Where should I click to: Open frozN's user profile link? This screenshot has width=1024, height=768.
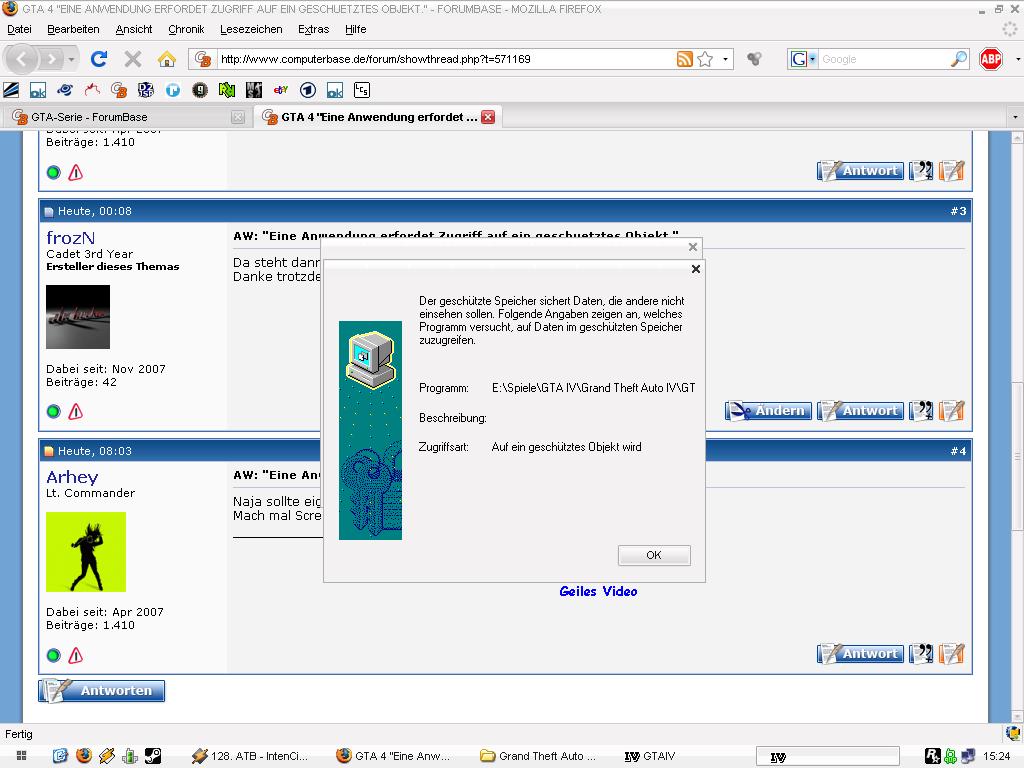point(71,238)
